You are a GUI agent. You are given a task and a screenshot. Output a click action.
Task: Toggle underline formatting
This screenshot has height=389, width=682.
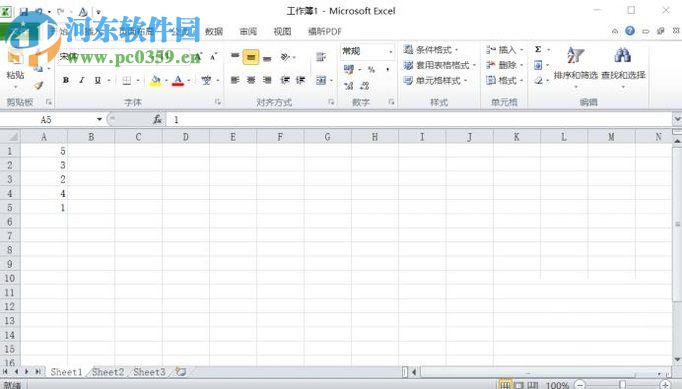point(97,80)
